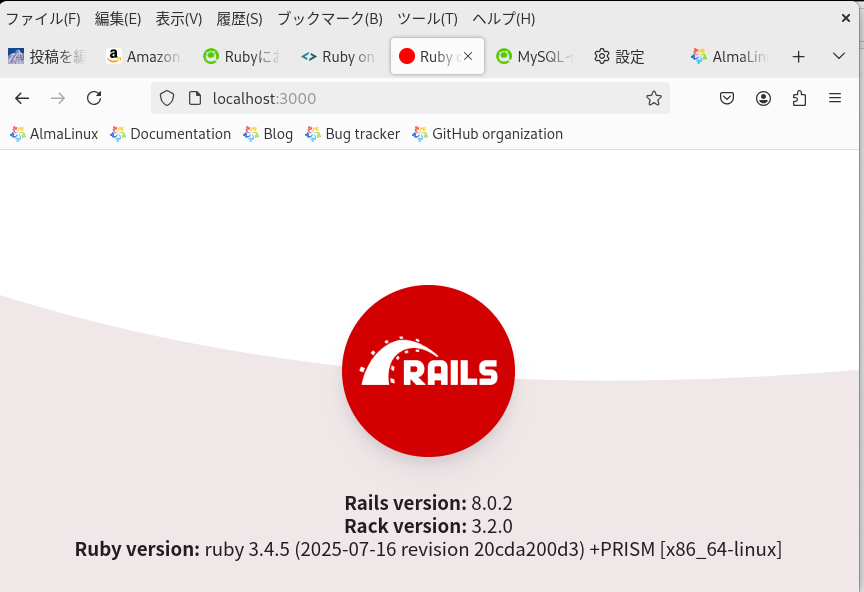Open the ブックマーク(B) menu

(330, 19)
